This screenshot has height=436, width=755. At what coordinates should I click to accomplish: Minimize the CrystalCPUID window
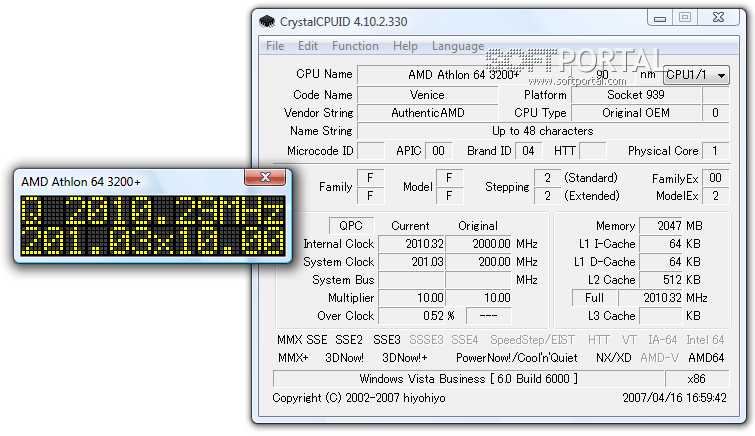(x=660, y=18)
